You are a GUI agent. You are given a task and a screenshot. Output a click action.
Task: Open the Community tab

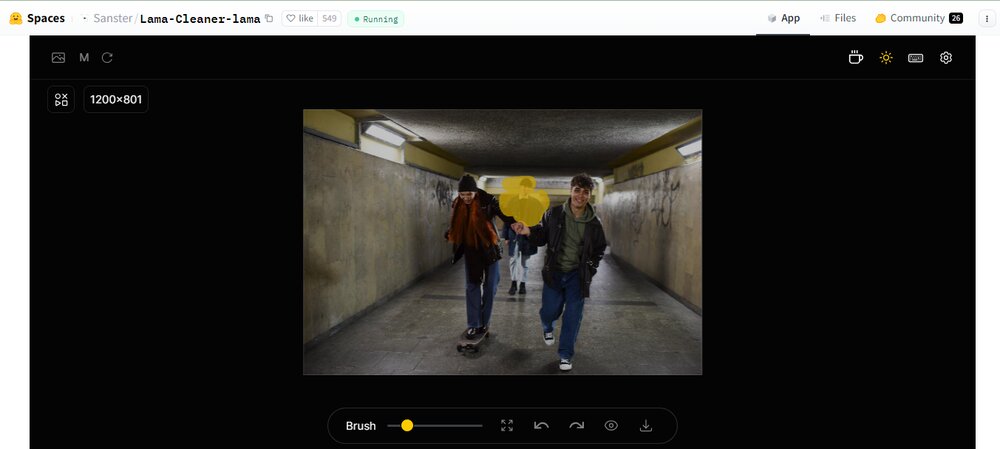point(918,18)
